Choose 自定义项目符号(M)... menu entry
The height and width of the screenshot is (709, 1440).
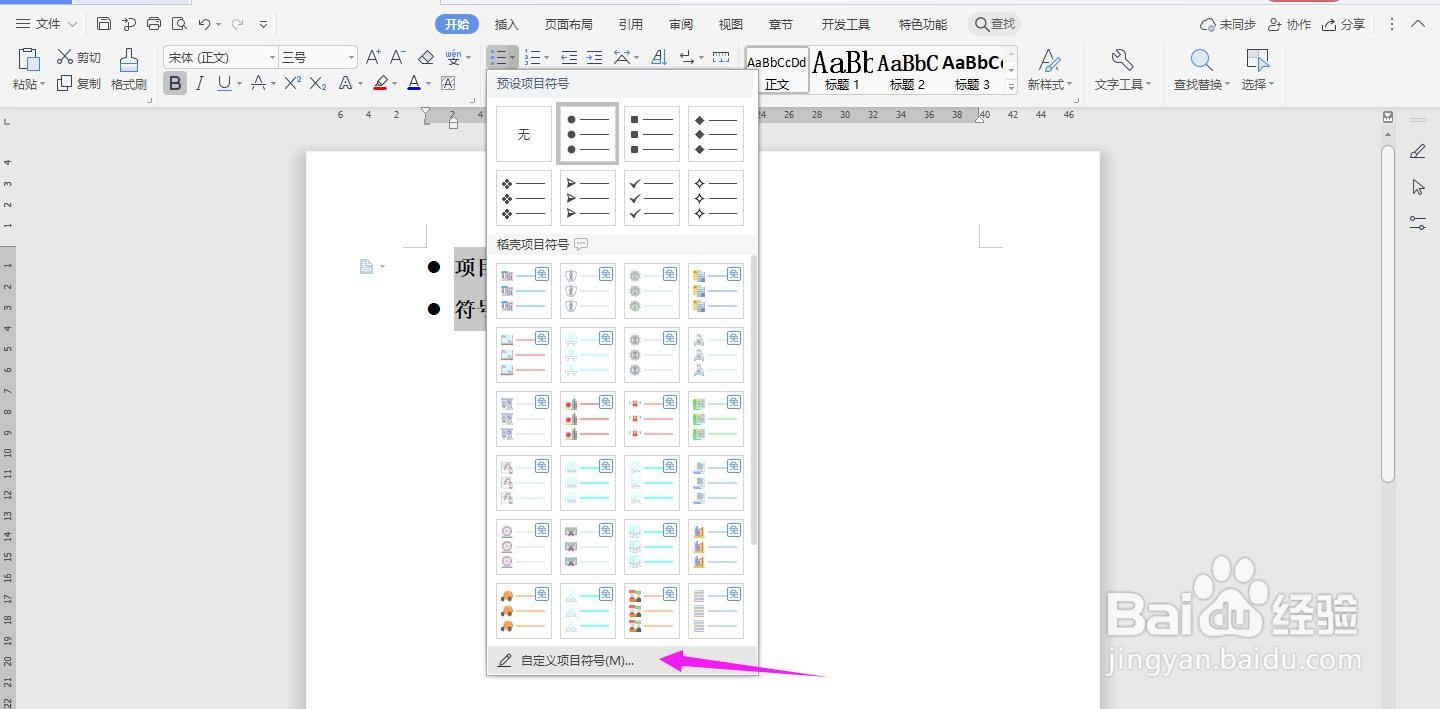[622, 660]
